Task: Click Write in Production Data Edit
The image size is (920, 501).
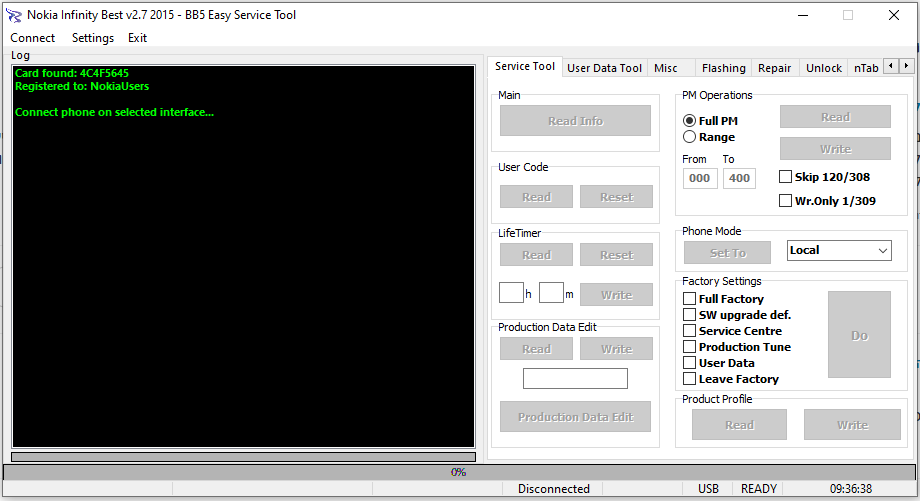Action: tap(616, 349)
